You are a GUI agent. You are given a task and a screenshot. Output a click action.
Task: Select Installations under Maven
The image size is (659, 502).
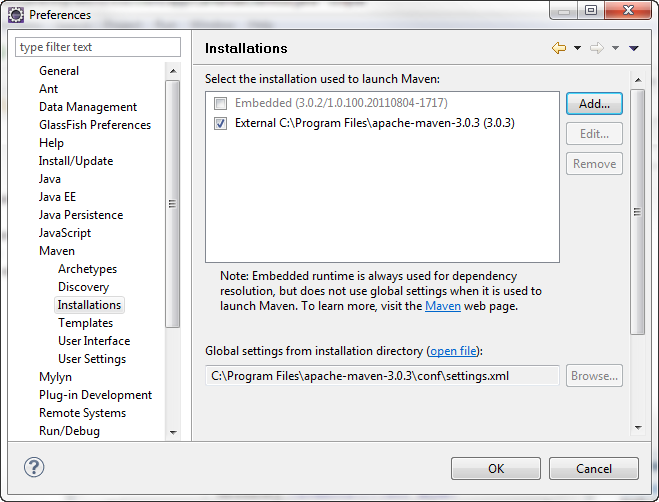coord(89,305)
